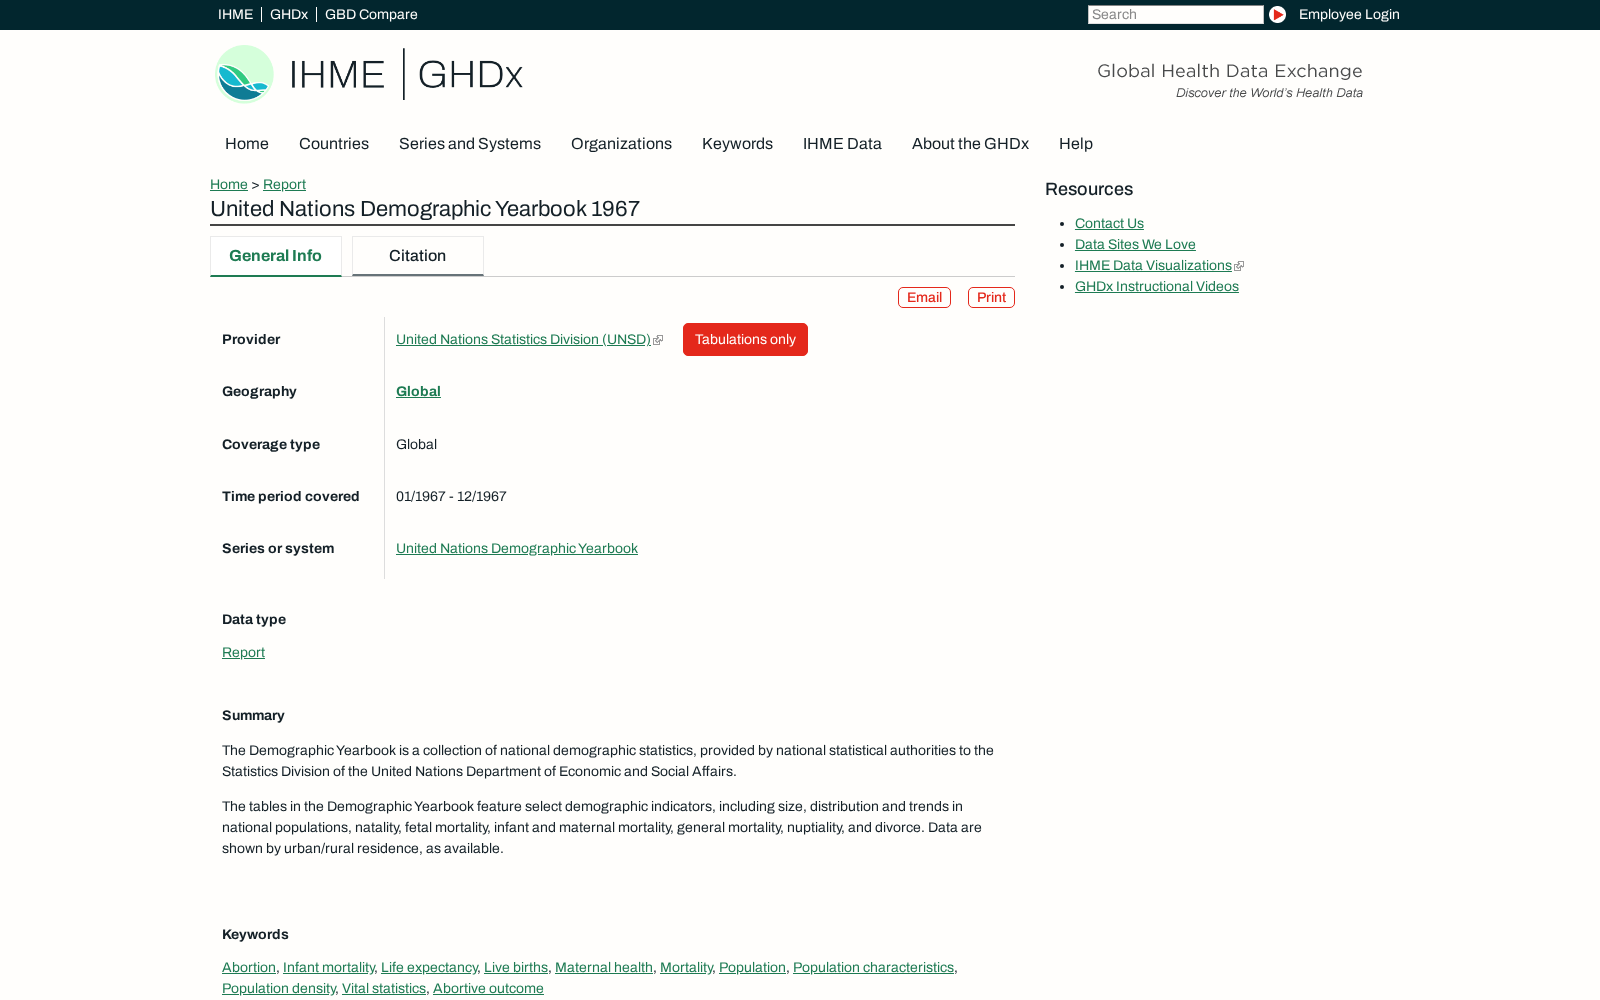The height and width of the screenshot is (1000, 1600).
Task: Open Contact Us resource link
Action: 1109,224
